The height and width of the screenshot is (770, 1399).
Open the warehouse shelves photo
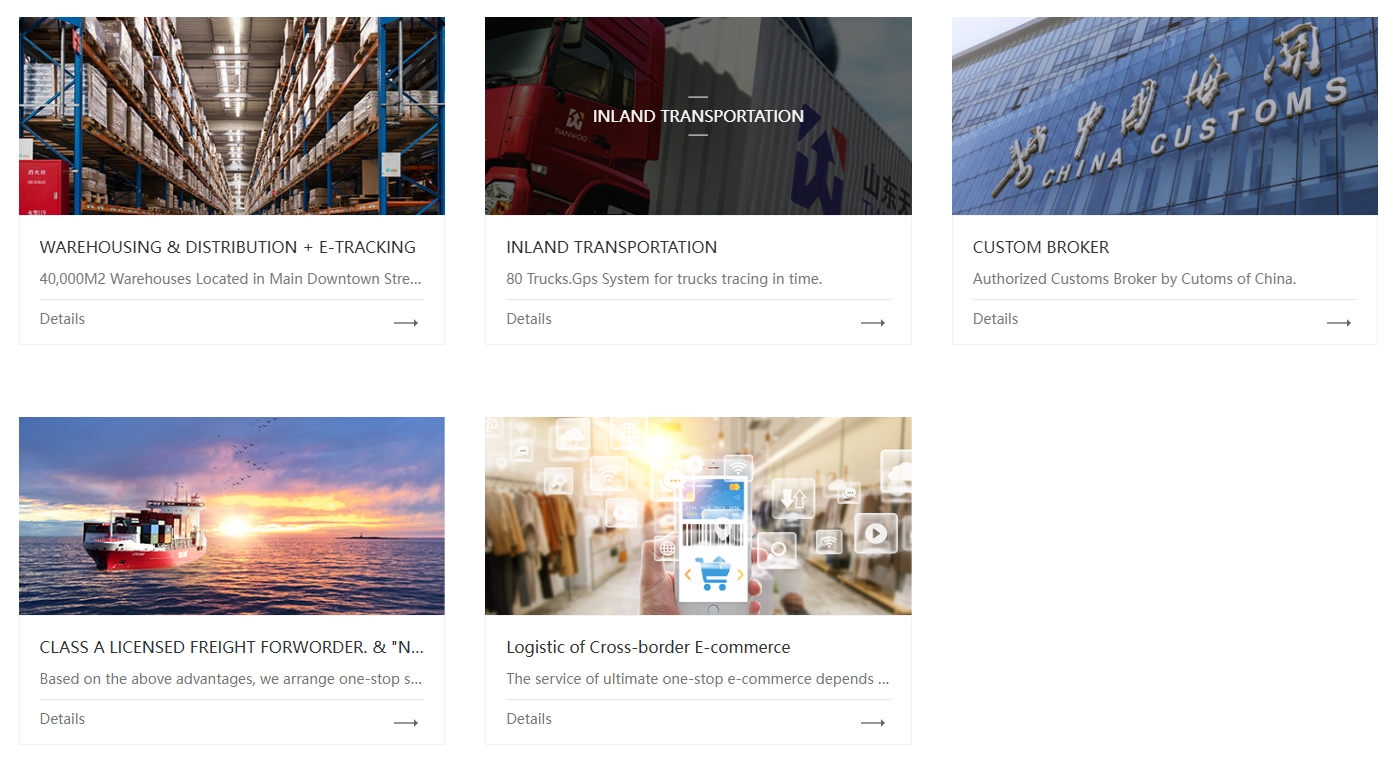click(x=232, y=116)
